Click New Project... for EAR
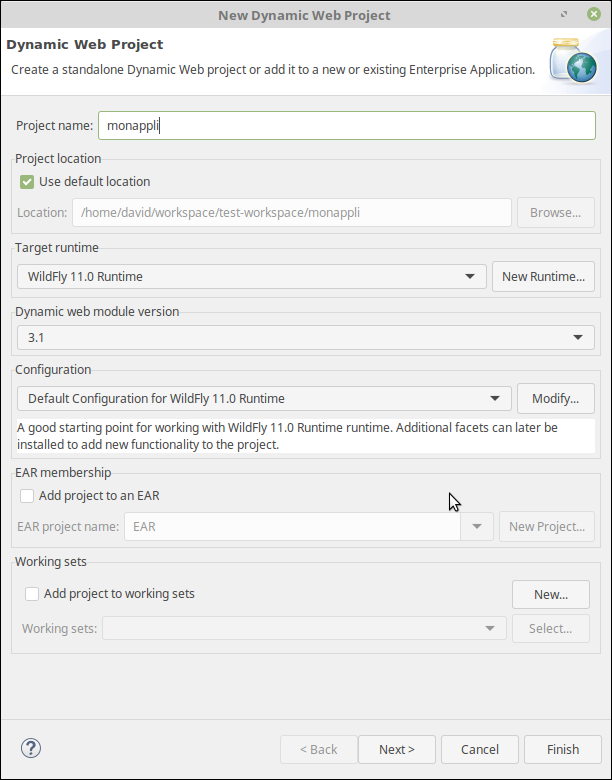The width and height of the screenshot is (612, 780). click(547, 527)
